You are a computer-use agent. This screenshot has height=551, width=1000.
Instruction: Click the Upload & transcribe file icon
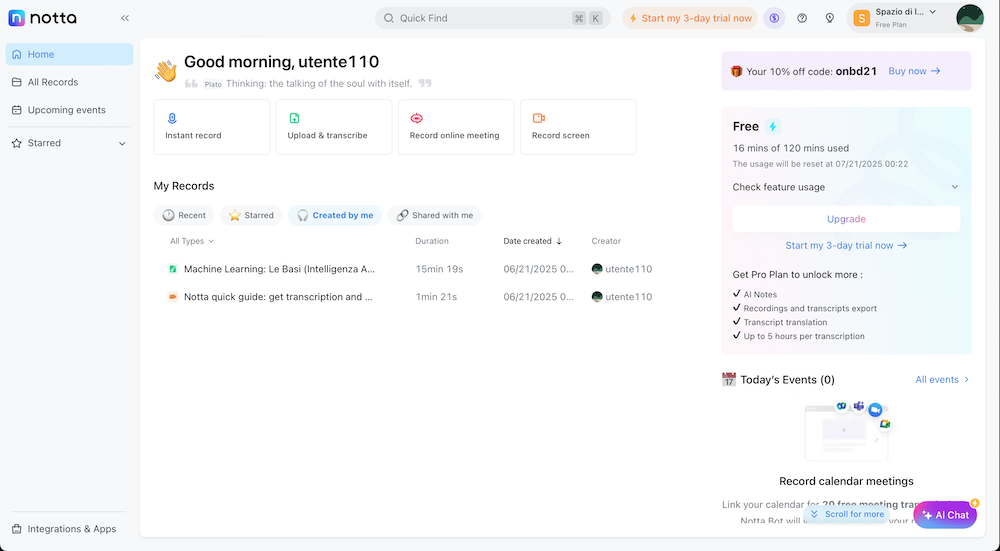(294, 118)
